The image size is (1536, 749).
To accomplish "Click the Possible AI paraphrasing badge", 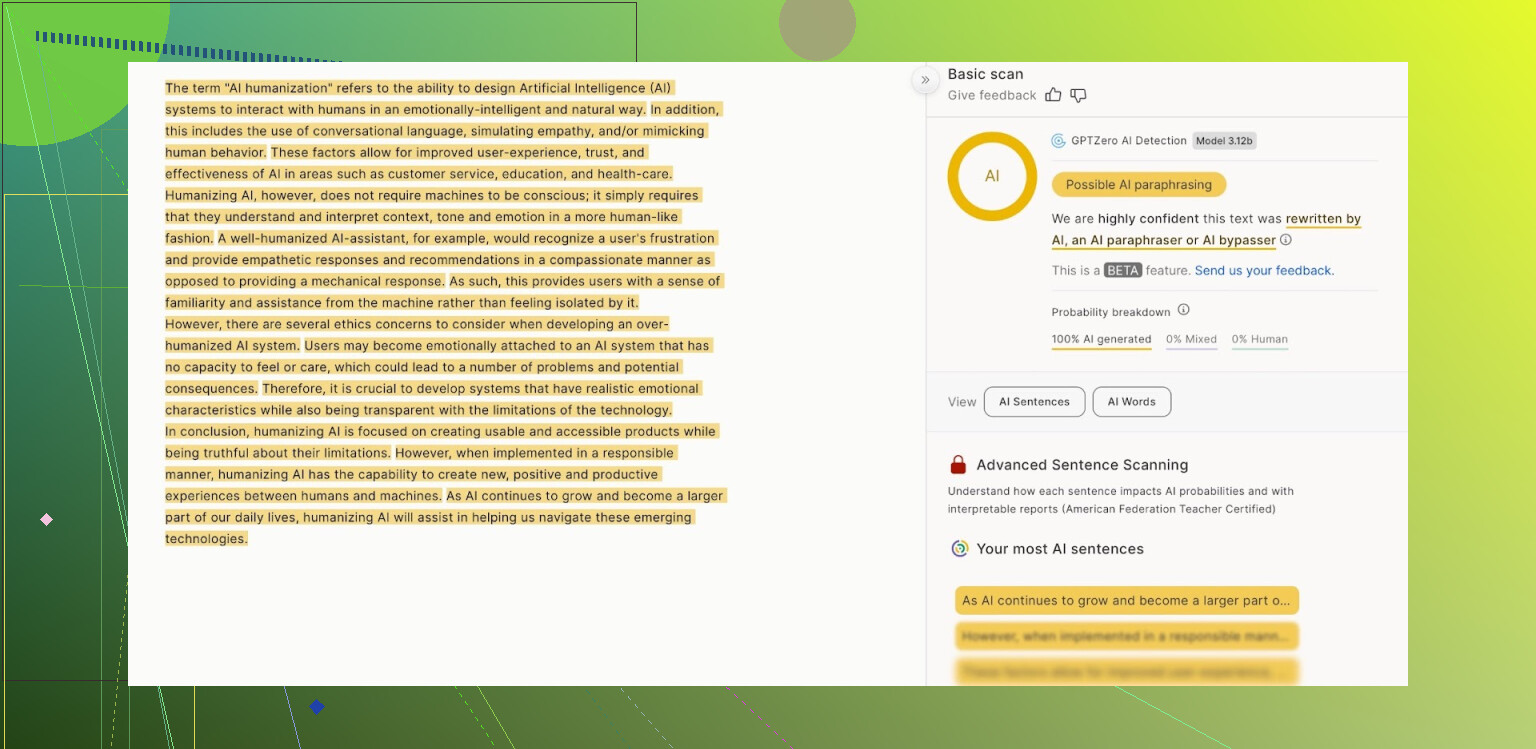I will pos(1138,185).
